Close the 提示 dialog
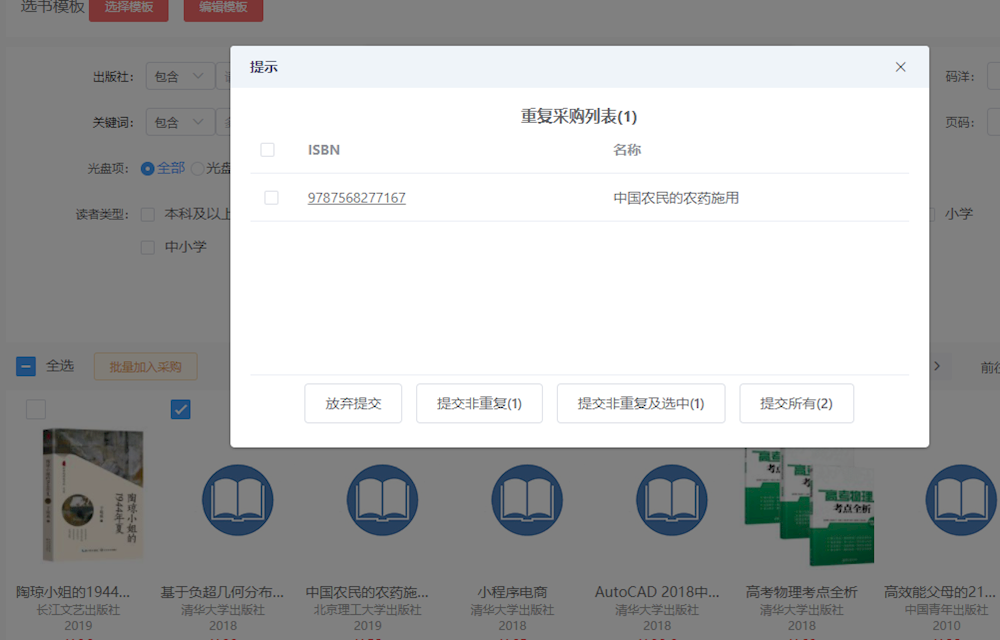 [900, 67]
